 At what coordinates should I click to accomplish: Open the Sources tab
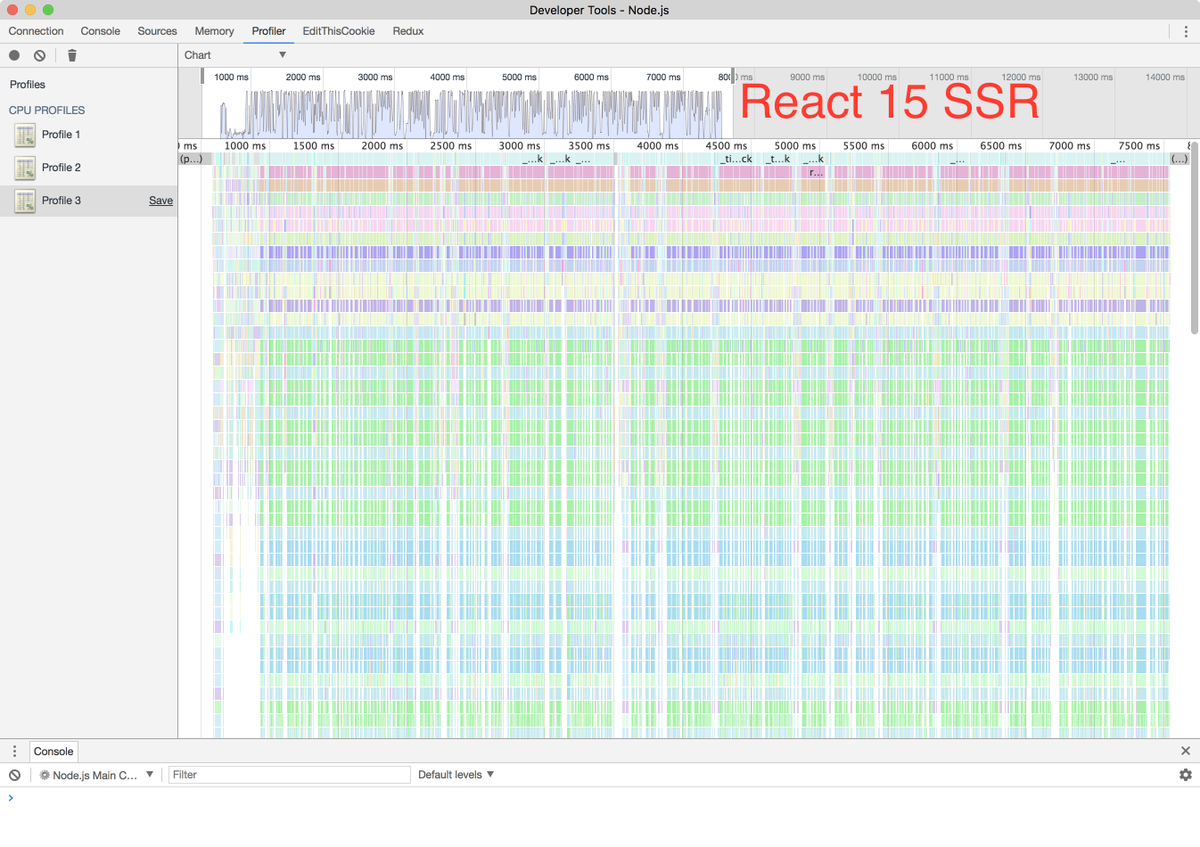click(x=157, y=31)
